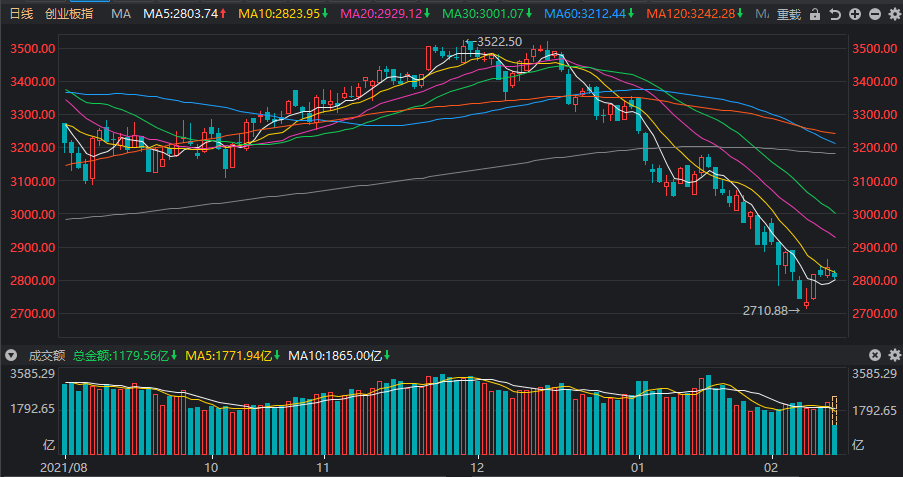Open main chart settings gear
The image size is (903, 477).
pos(893,15)
